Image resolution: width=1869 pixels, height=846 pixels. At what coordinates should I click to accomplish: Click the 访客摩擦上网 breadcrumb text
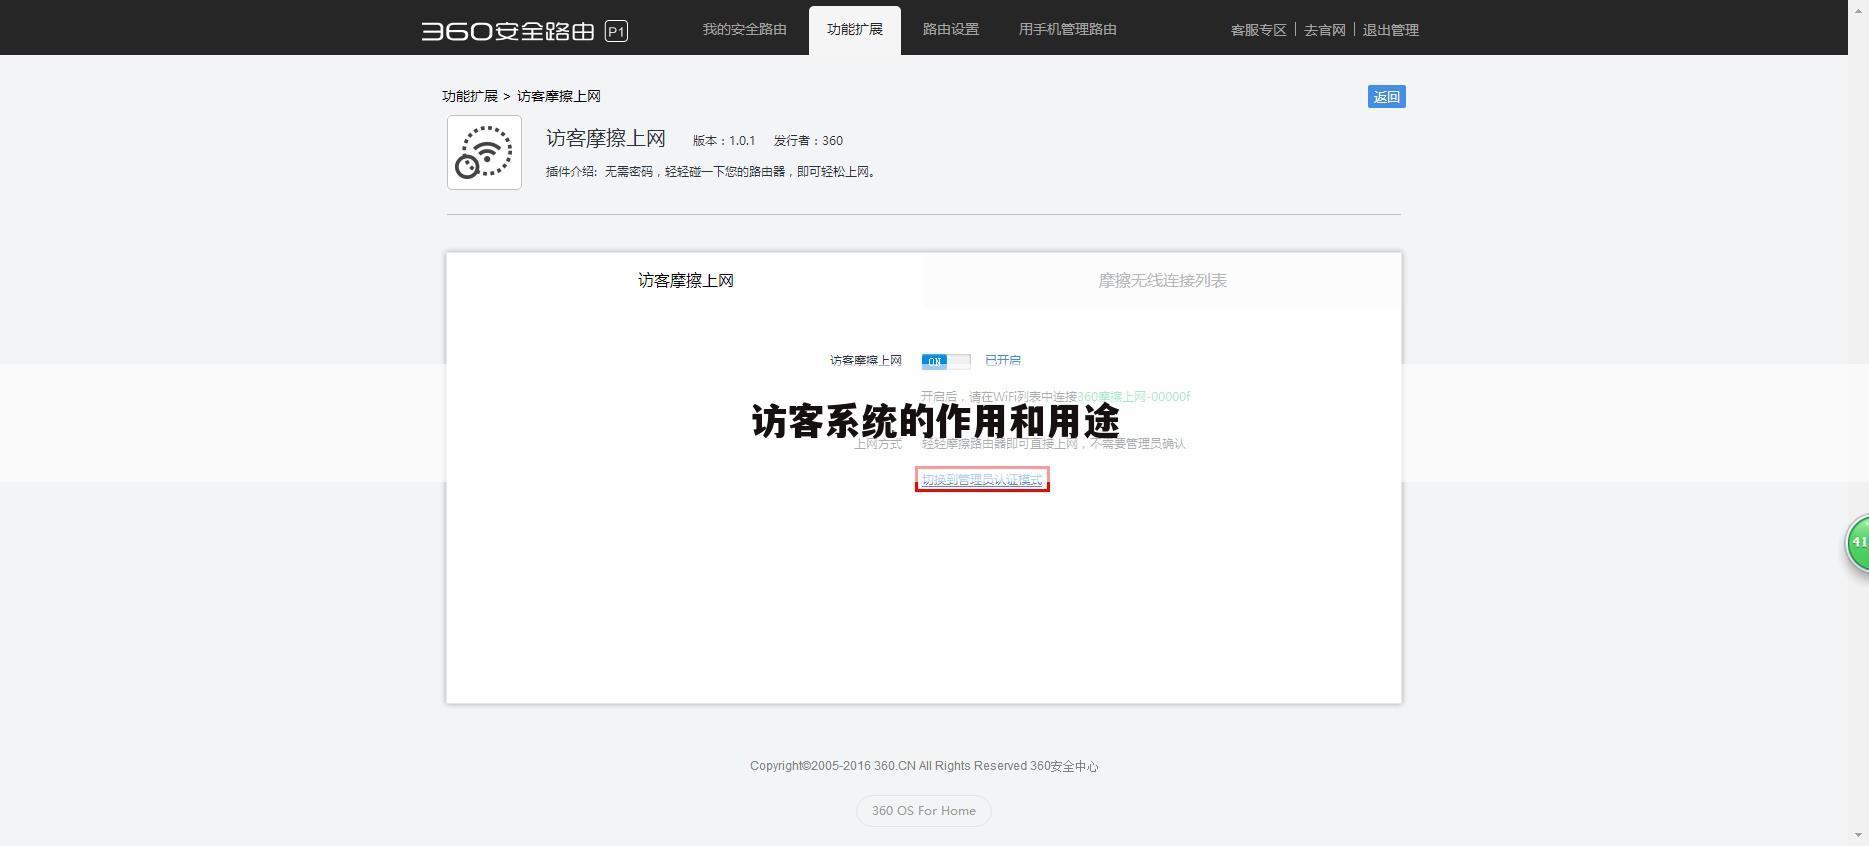pos(559,96)
